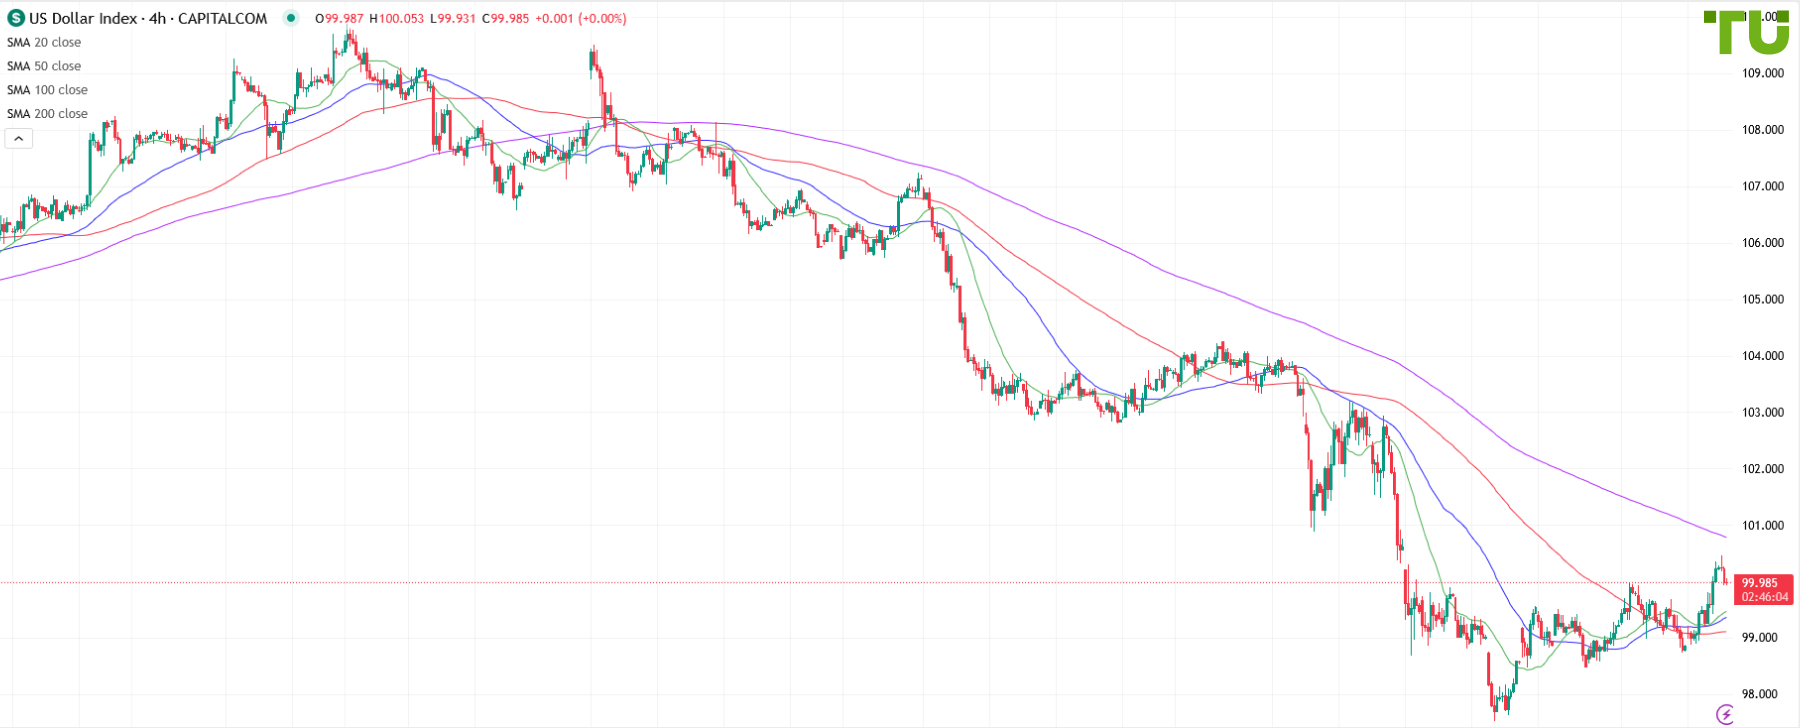Click the 103.000 price axis label
1800x728 pixels.
click(x=1763, y=412)
